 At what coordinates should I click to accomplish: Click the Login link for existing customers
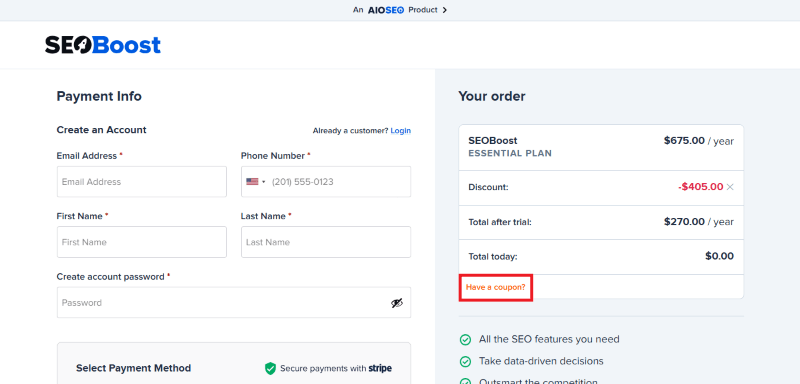point(401,131)
